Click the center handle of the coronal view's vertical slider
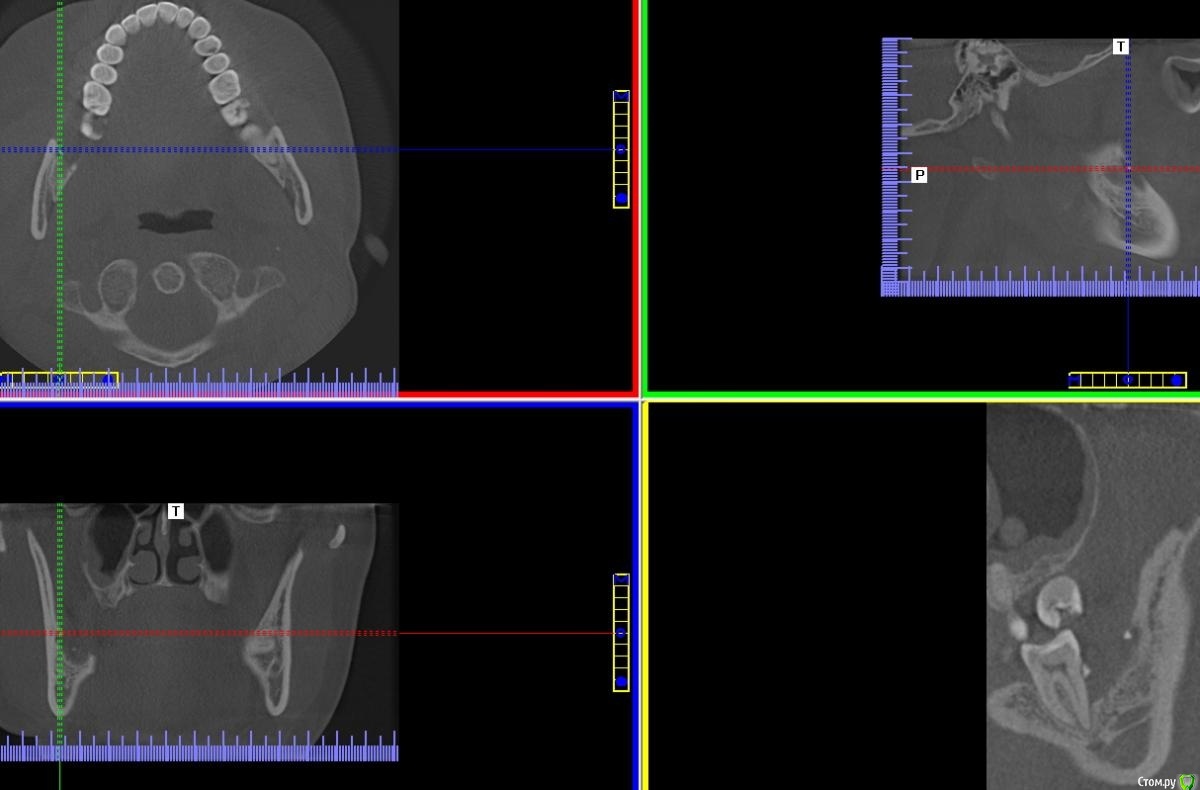The width and height of the screenshot is (1200, 790). coord(621,633)
